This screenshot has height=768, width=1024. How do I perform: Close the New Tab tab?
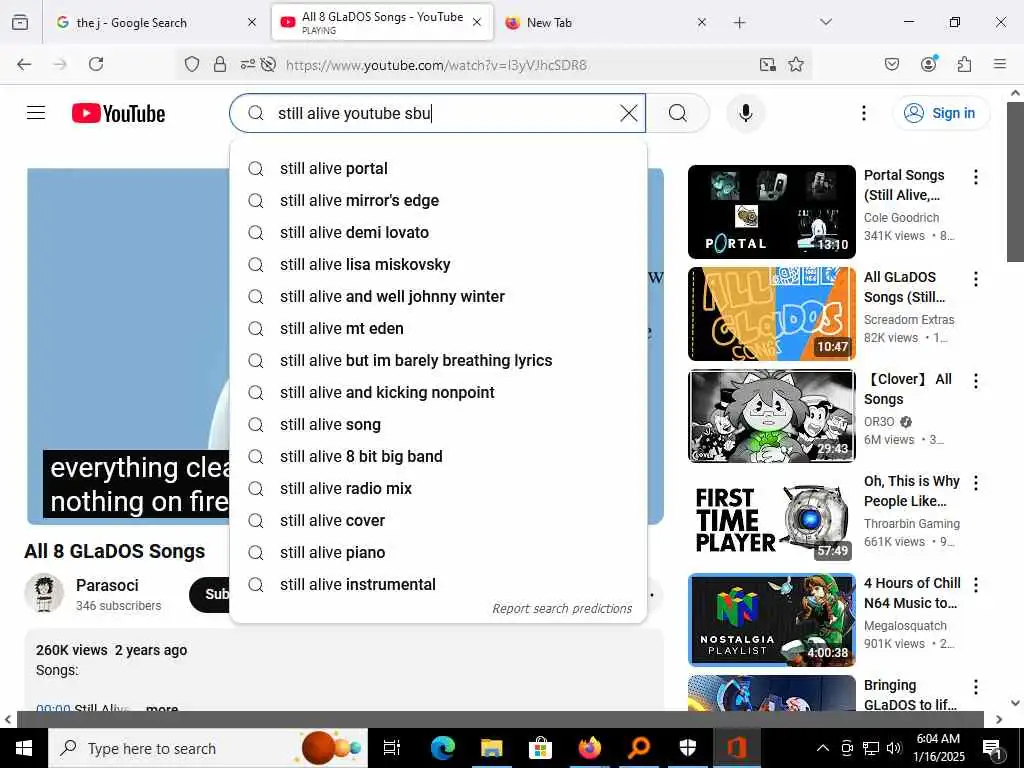click(x=701, y=23)
